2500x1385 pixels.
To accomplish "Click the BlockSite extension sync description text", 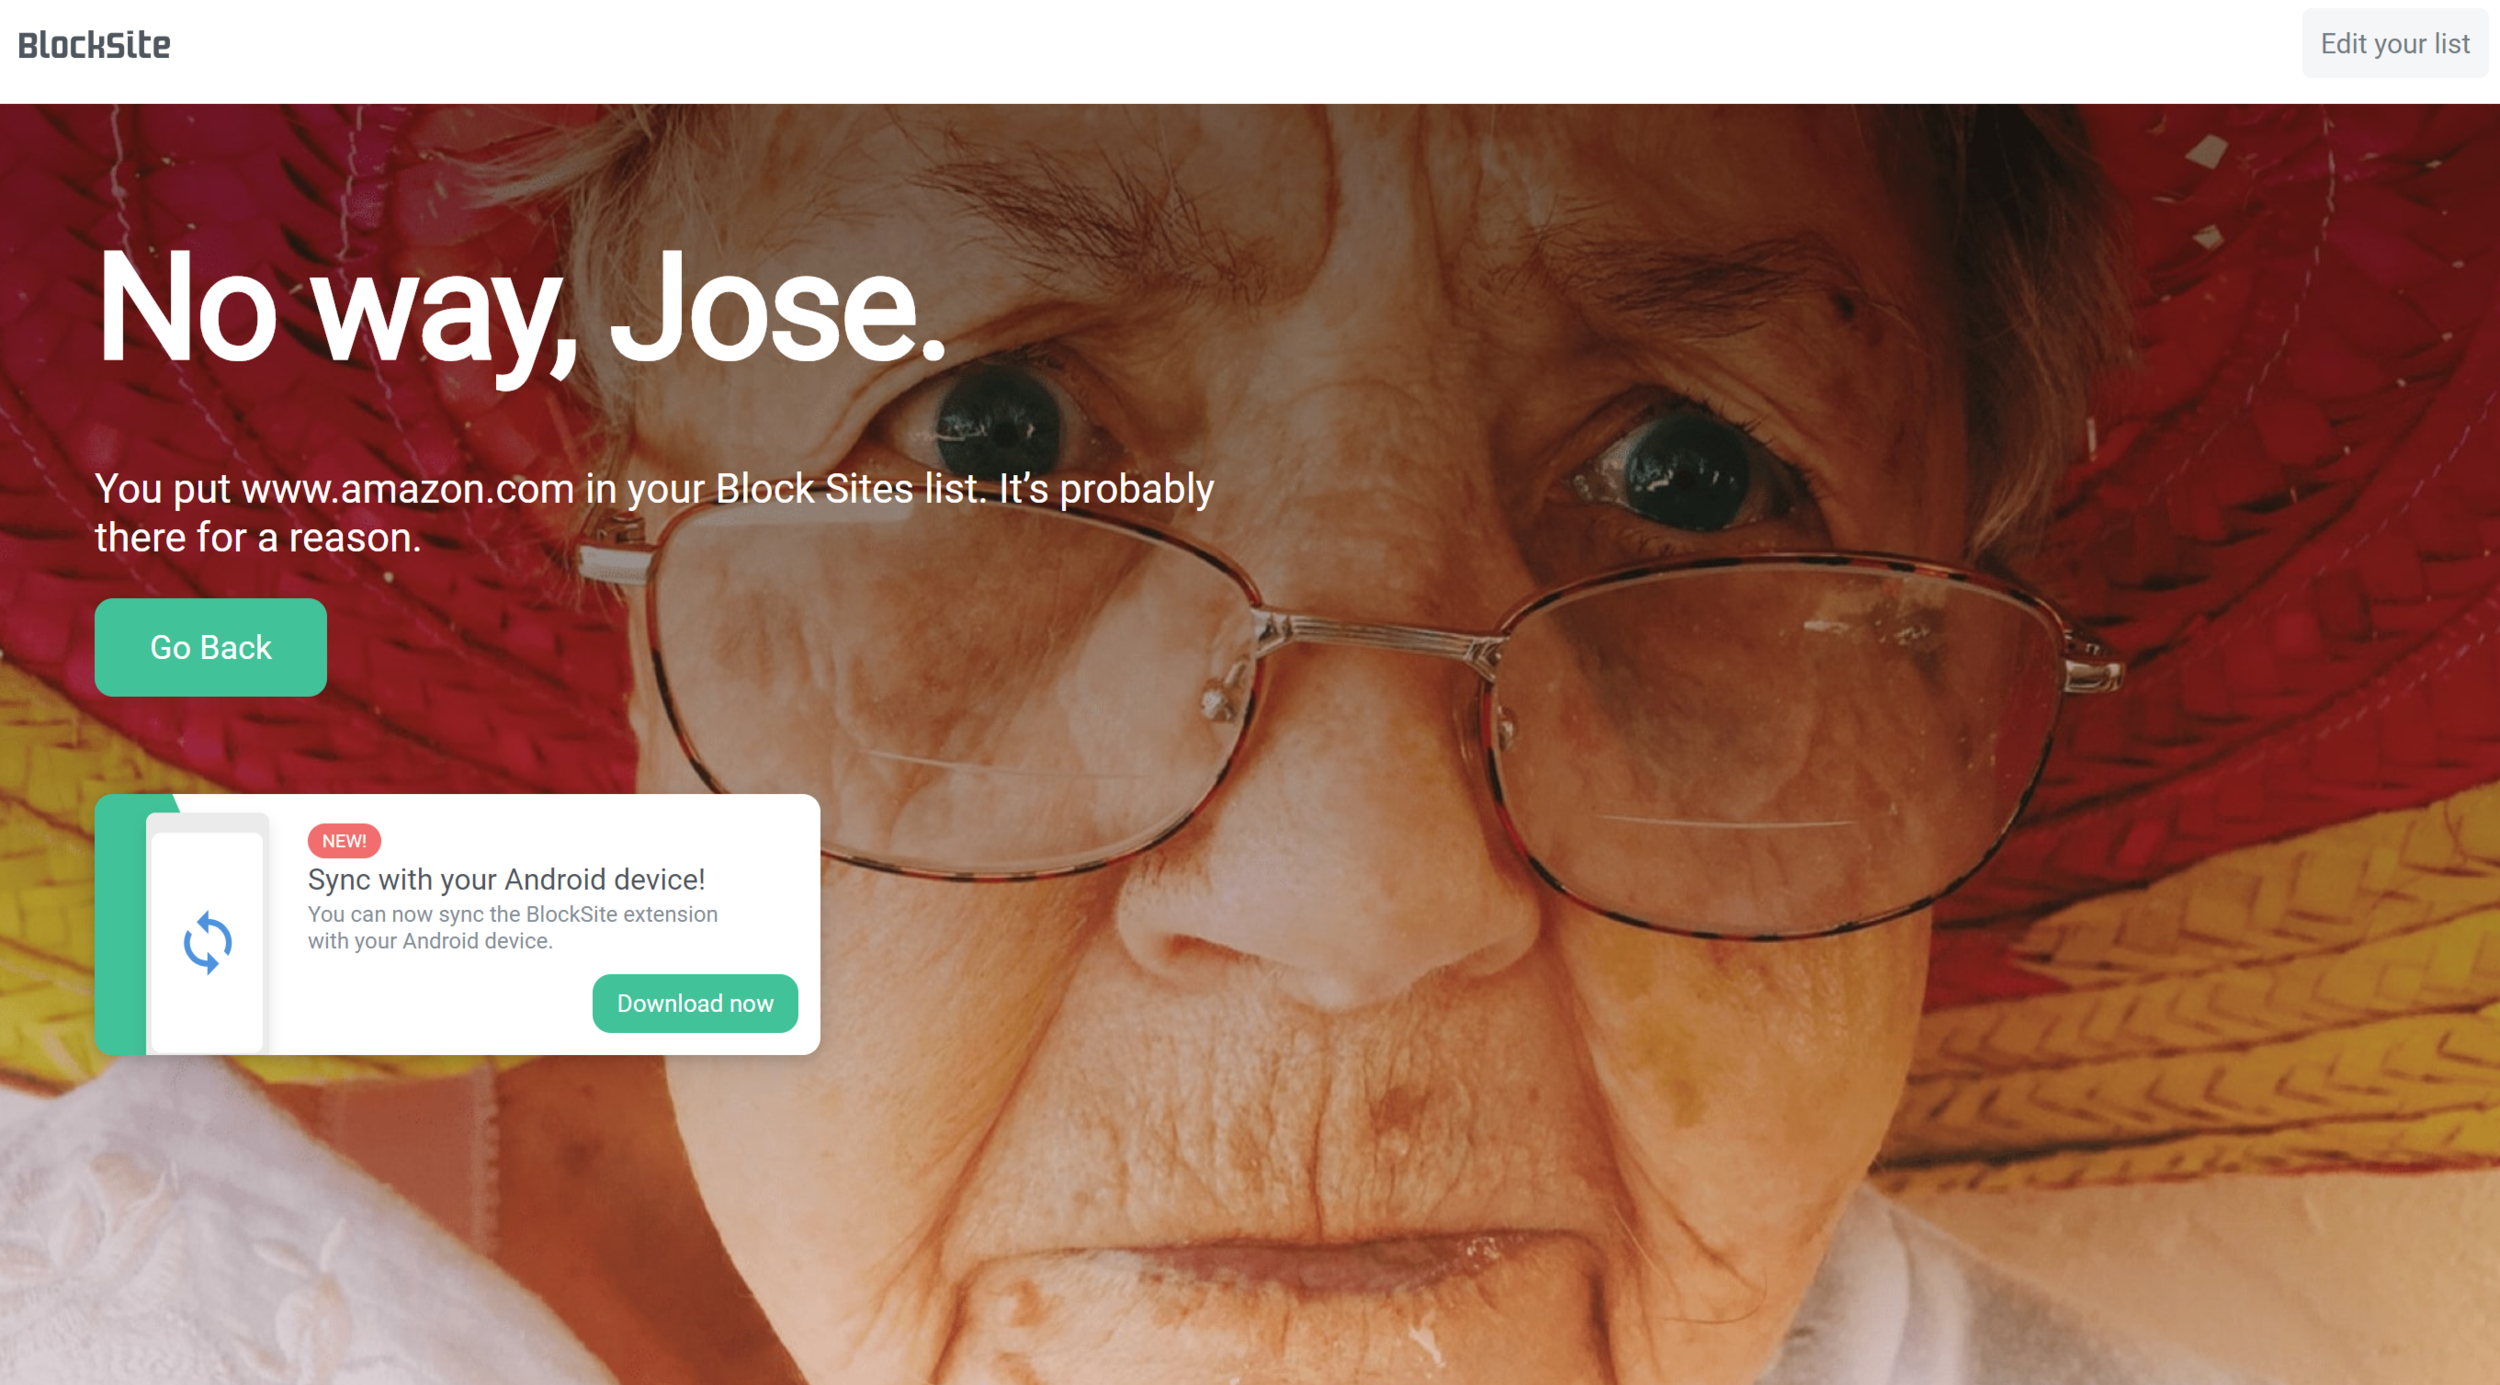I will tap(512, 927).
